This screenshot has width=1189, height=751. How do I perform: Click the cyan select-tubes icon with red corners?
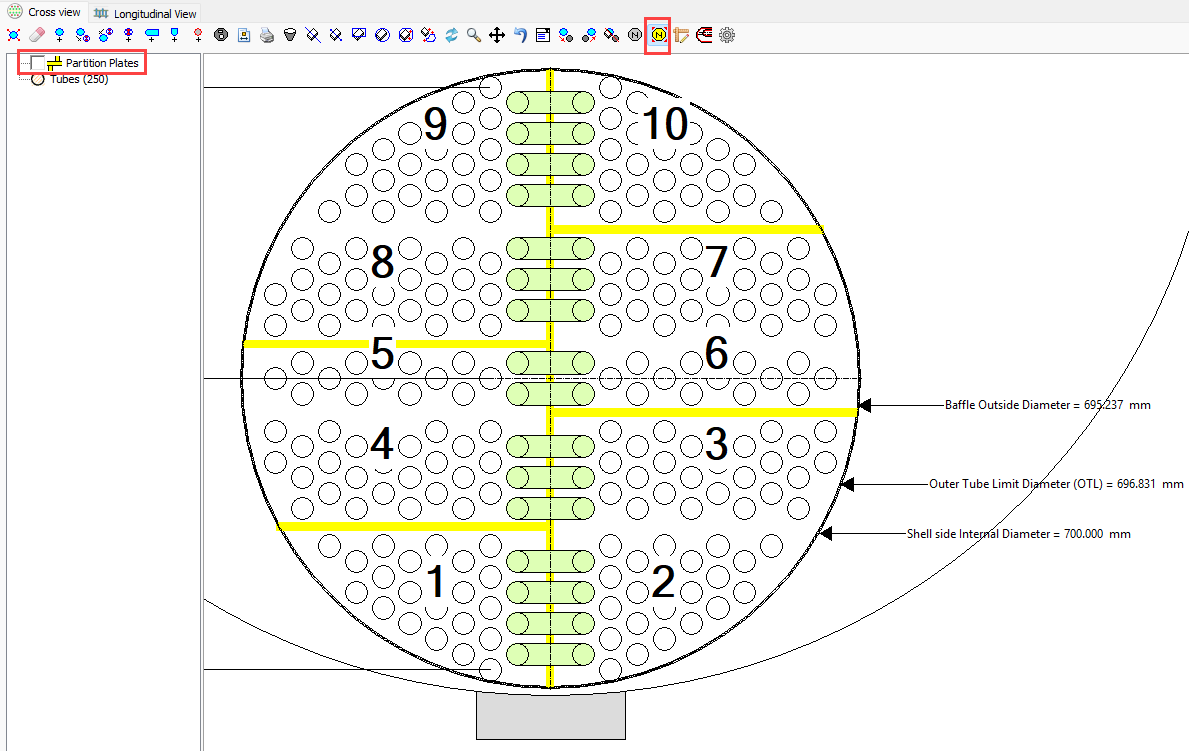pos(14,35)
